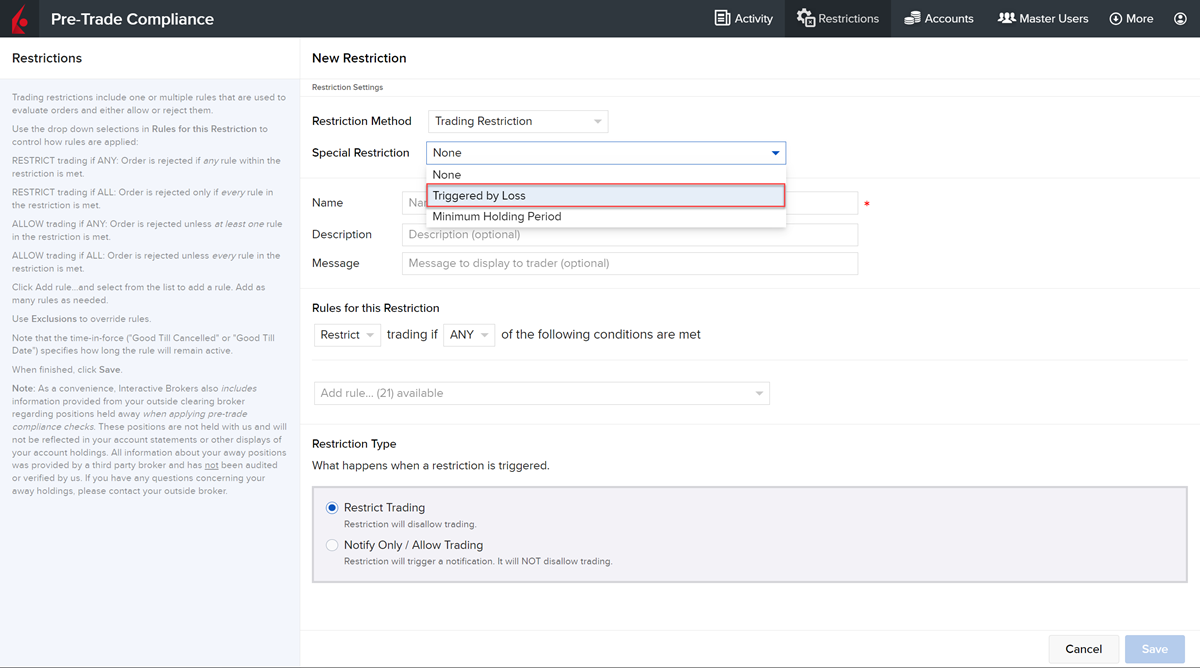This screenshot has height=668, width=1200.
Task: Click the "Restriction will disallow trading." text
Action: (410, 524)
